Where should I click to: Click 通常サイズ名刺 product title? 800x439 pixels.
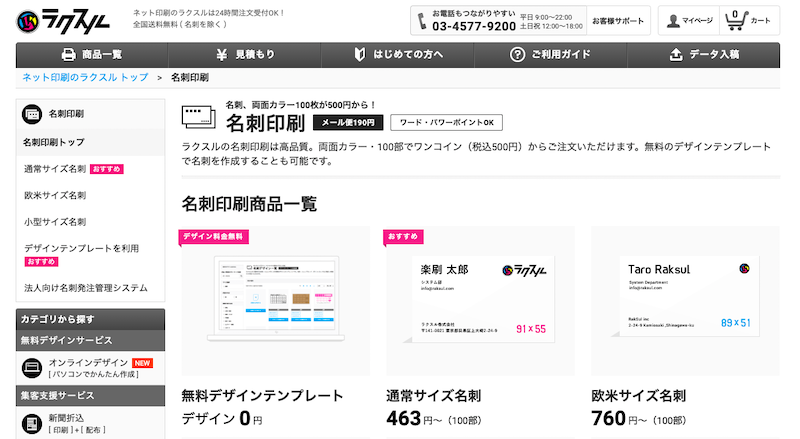[434, 396]
